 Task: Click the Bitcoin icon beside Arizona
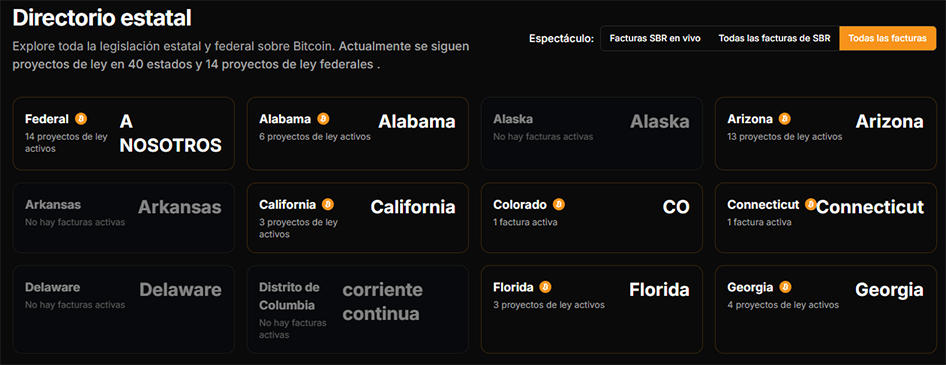point(784,119)
